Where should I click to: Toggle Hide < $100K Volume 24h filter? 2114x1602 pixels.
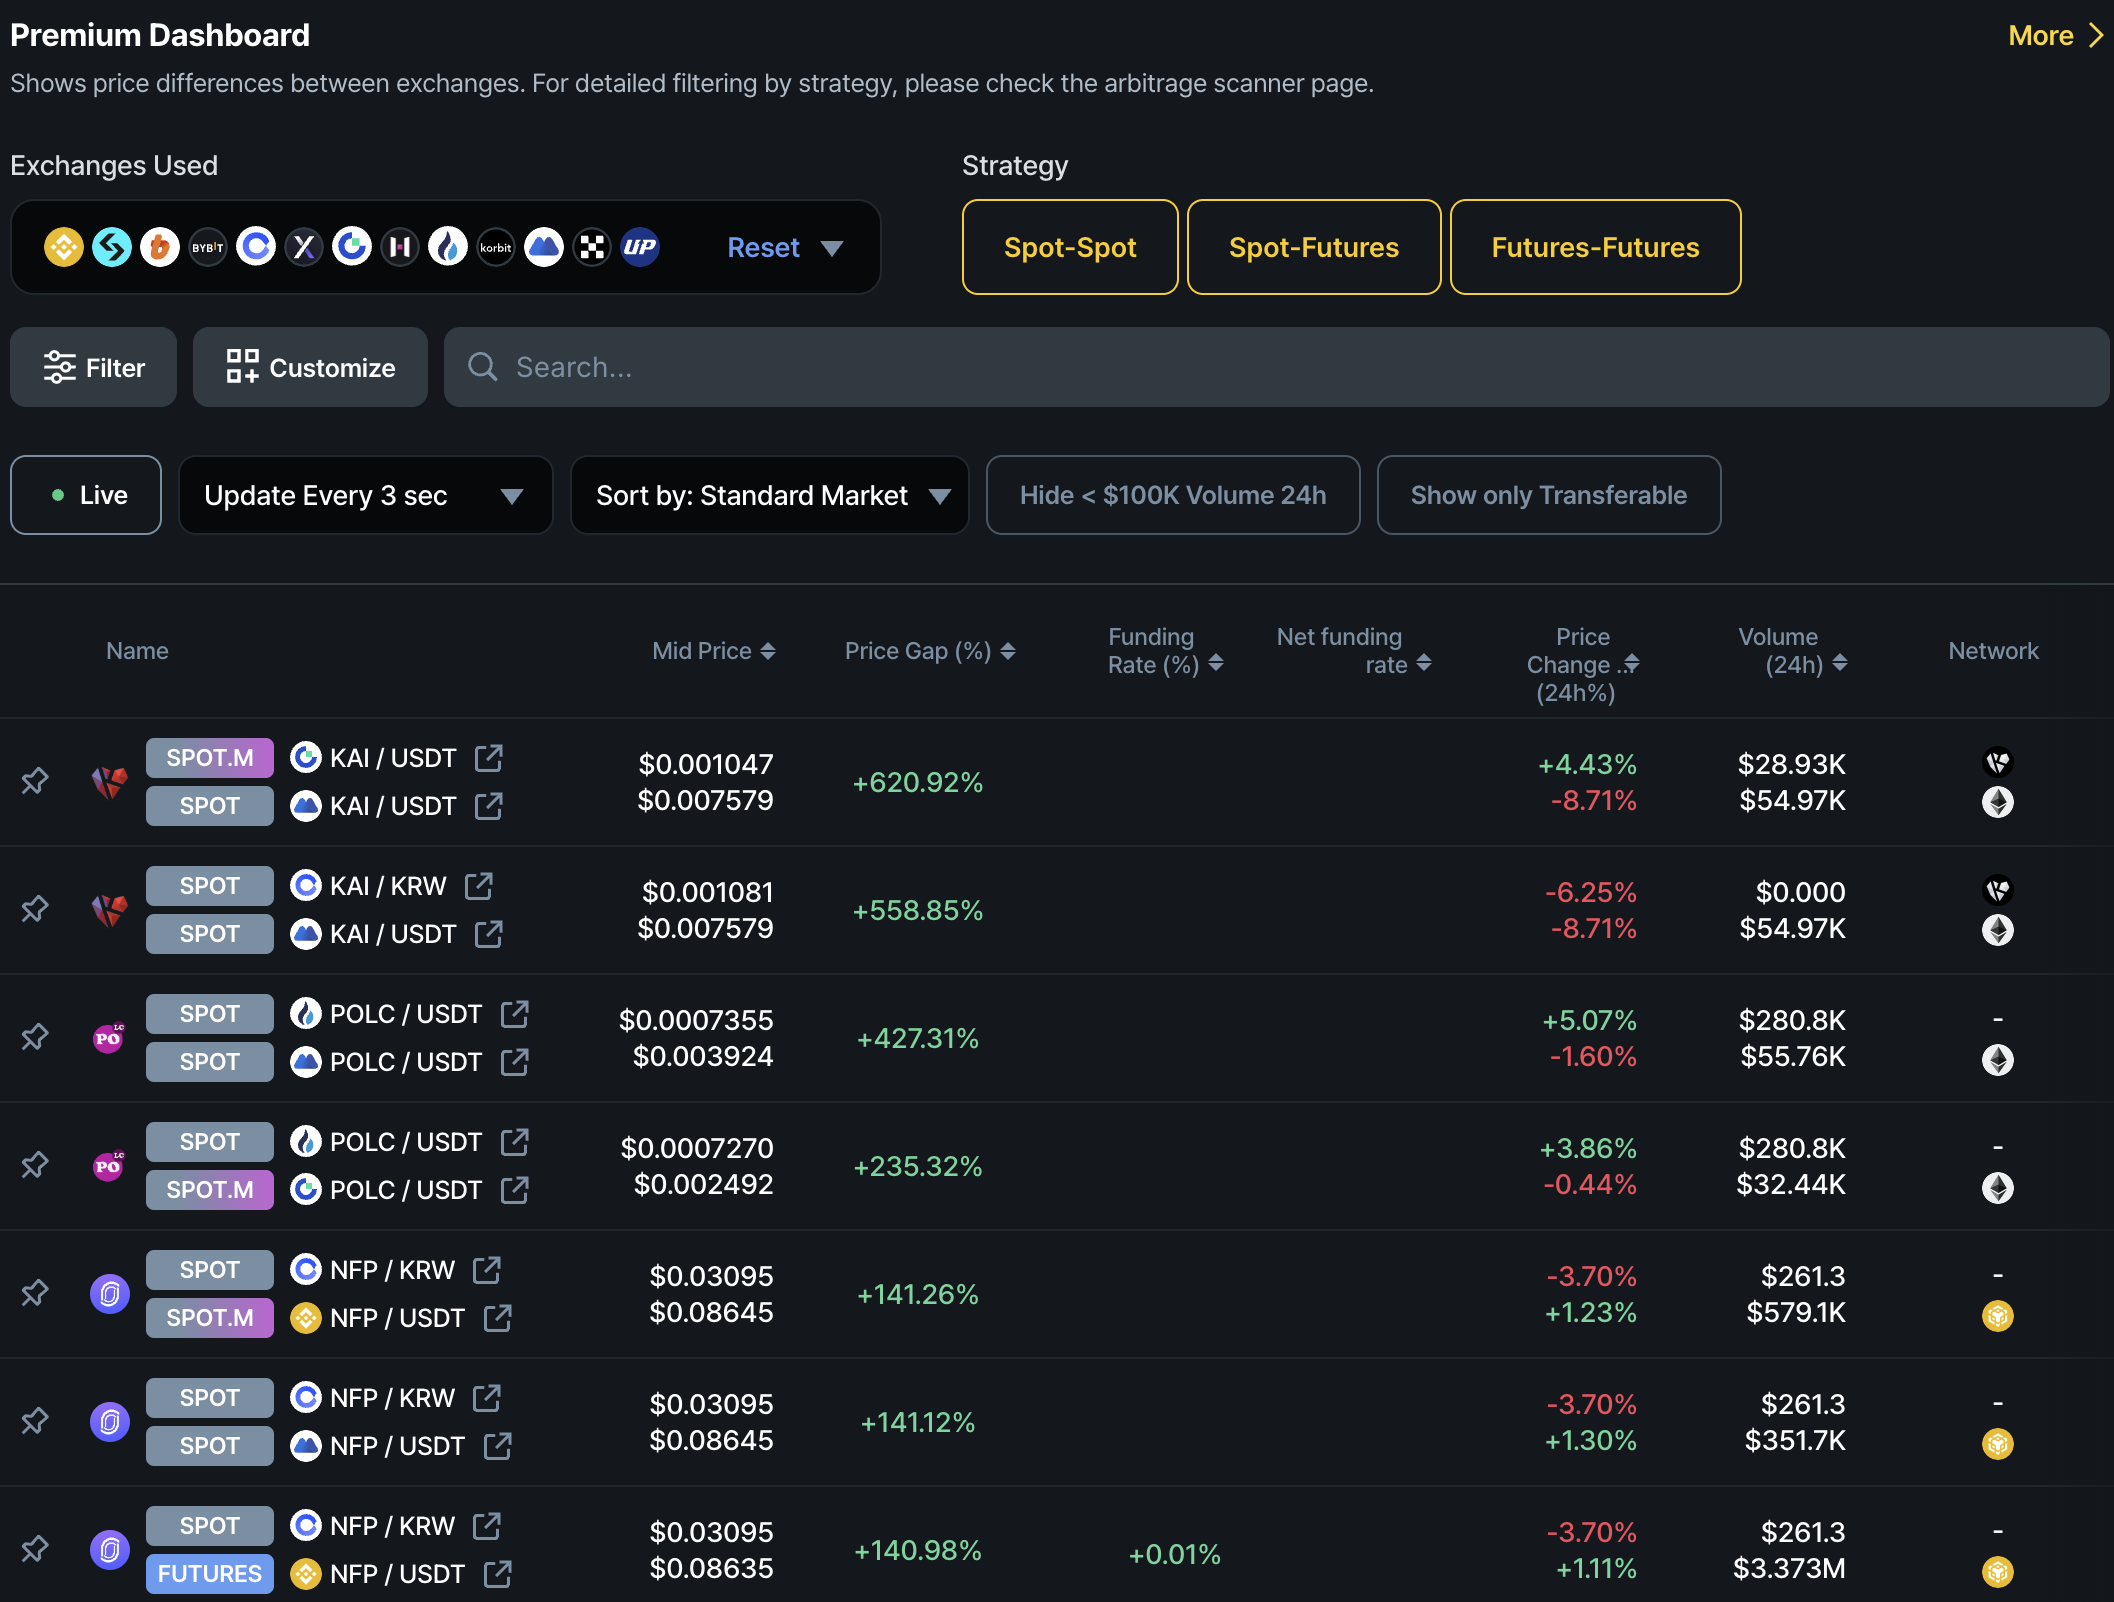point(1172,495)
